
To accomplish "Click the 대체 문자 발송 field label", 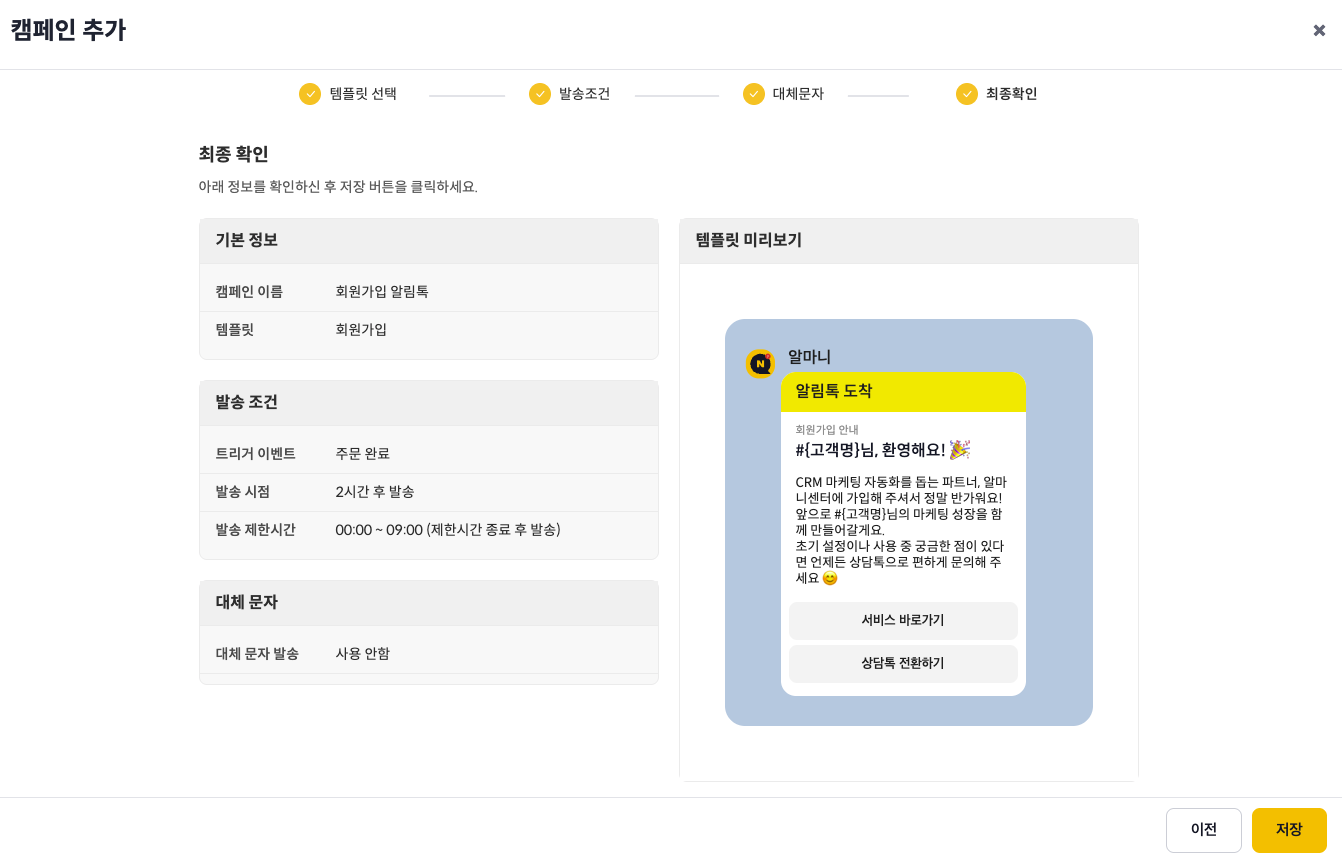I will point(257,654).
